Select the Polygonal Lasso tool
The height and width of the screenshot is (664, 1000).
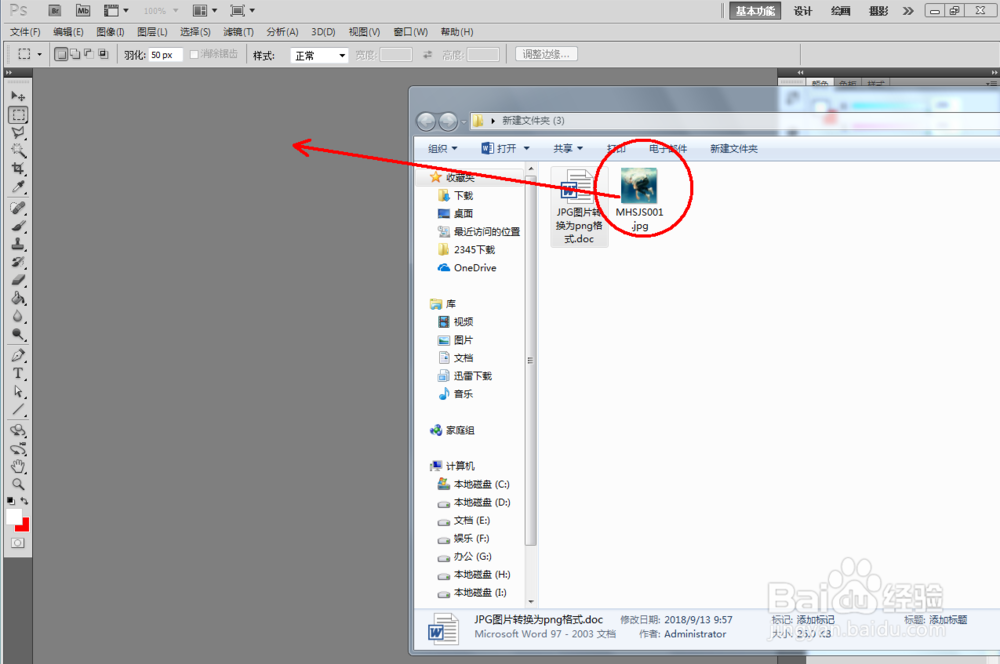[x=18, y=133]
